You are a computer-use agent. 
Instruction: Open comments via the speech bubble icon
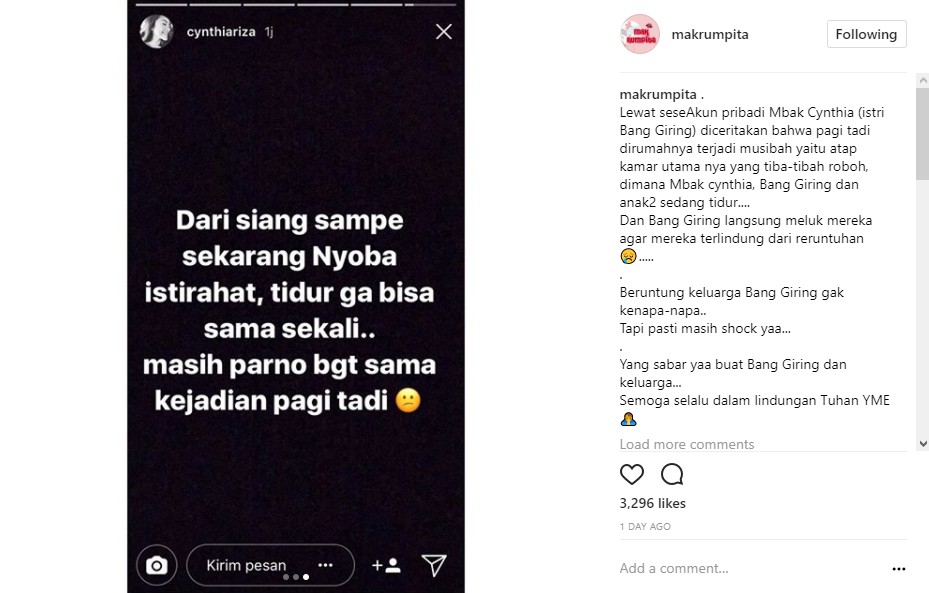coord(672,475)
